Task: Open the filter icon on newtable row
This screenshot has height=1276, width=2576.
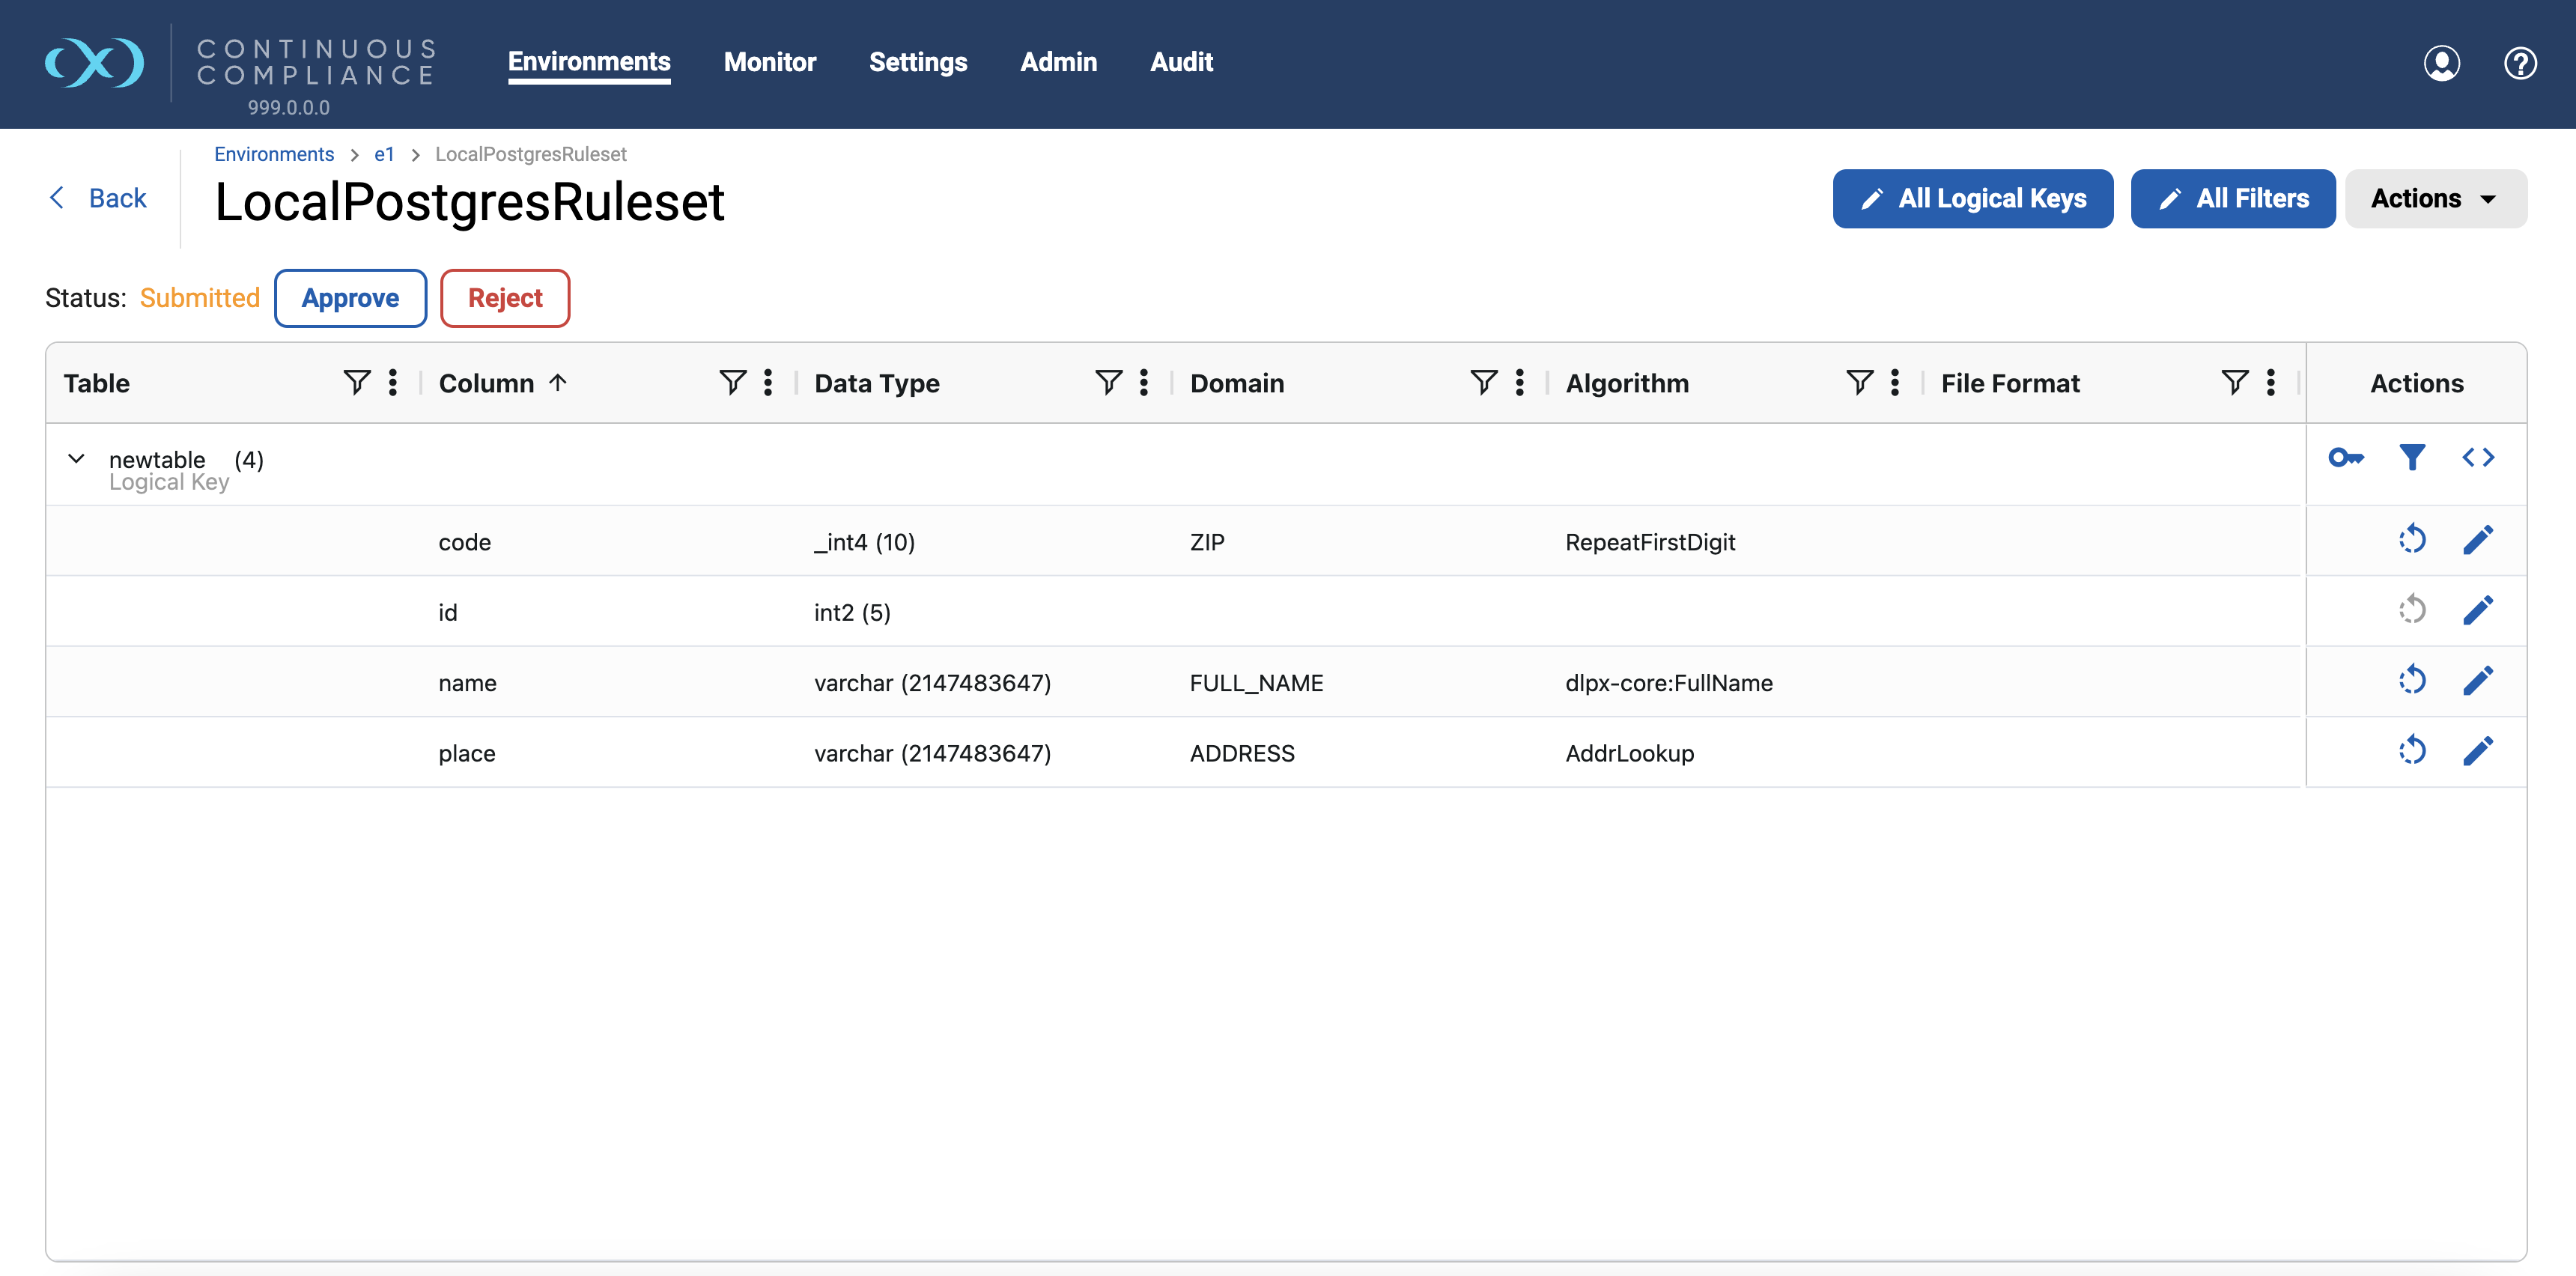Action: point(2412,457)
